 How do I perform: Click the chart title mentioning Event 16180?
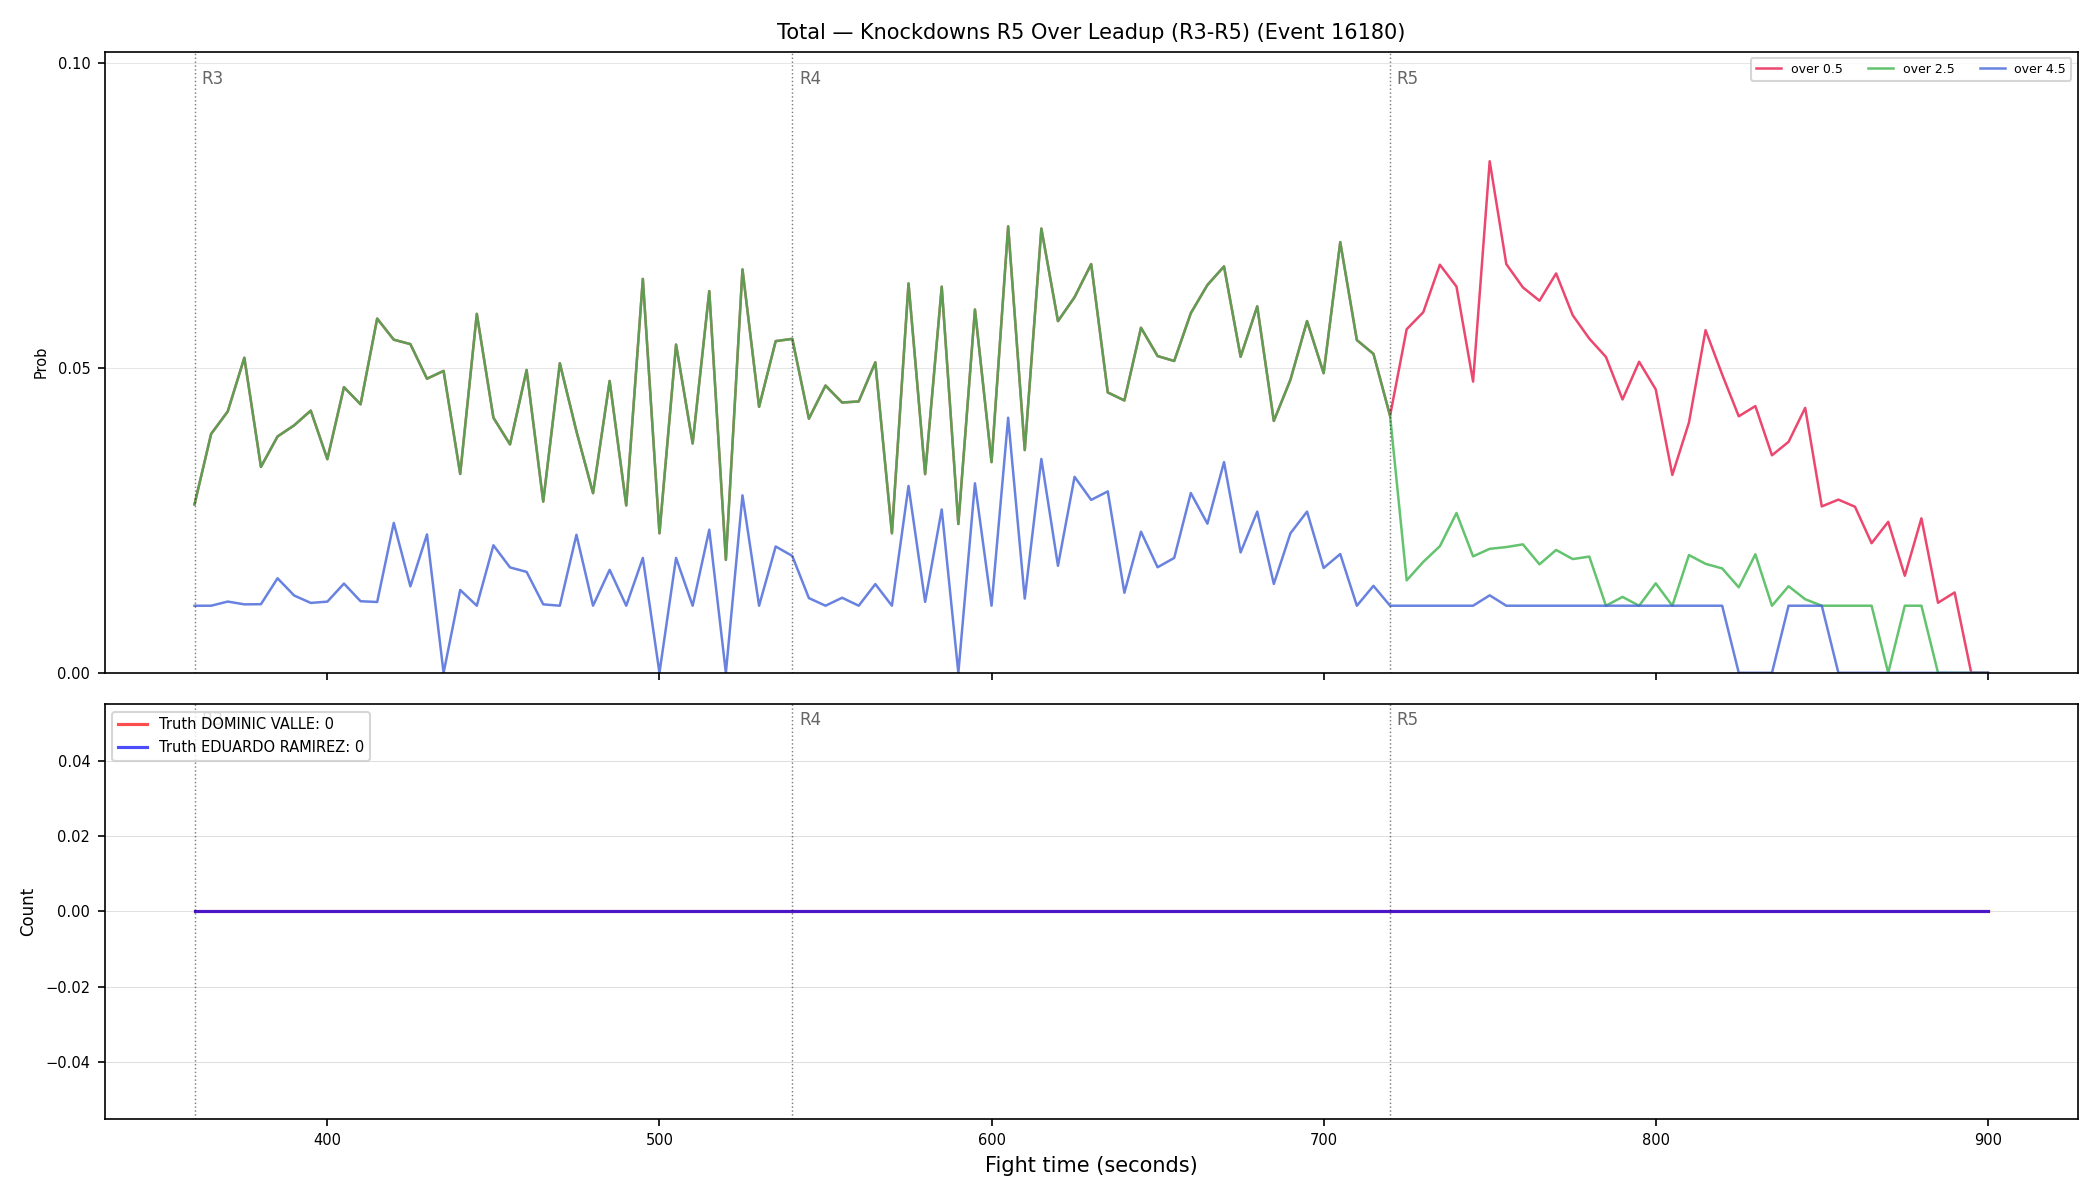(x=1090, y=32)
